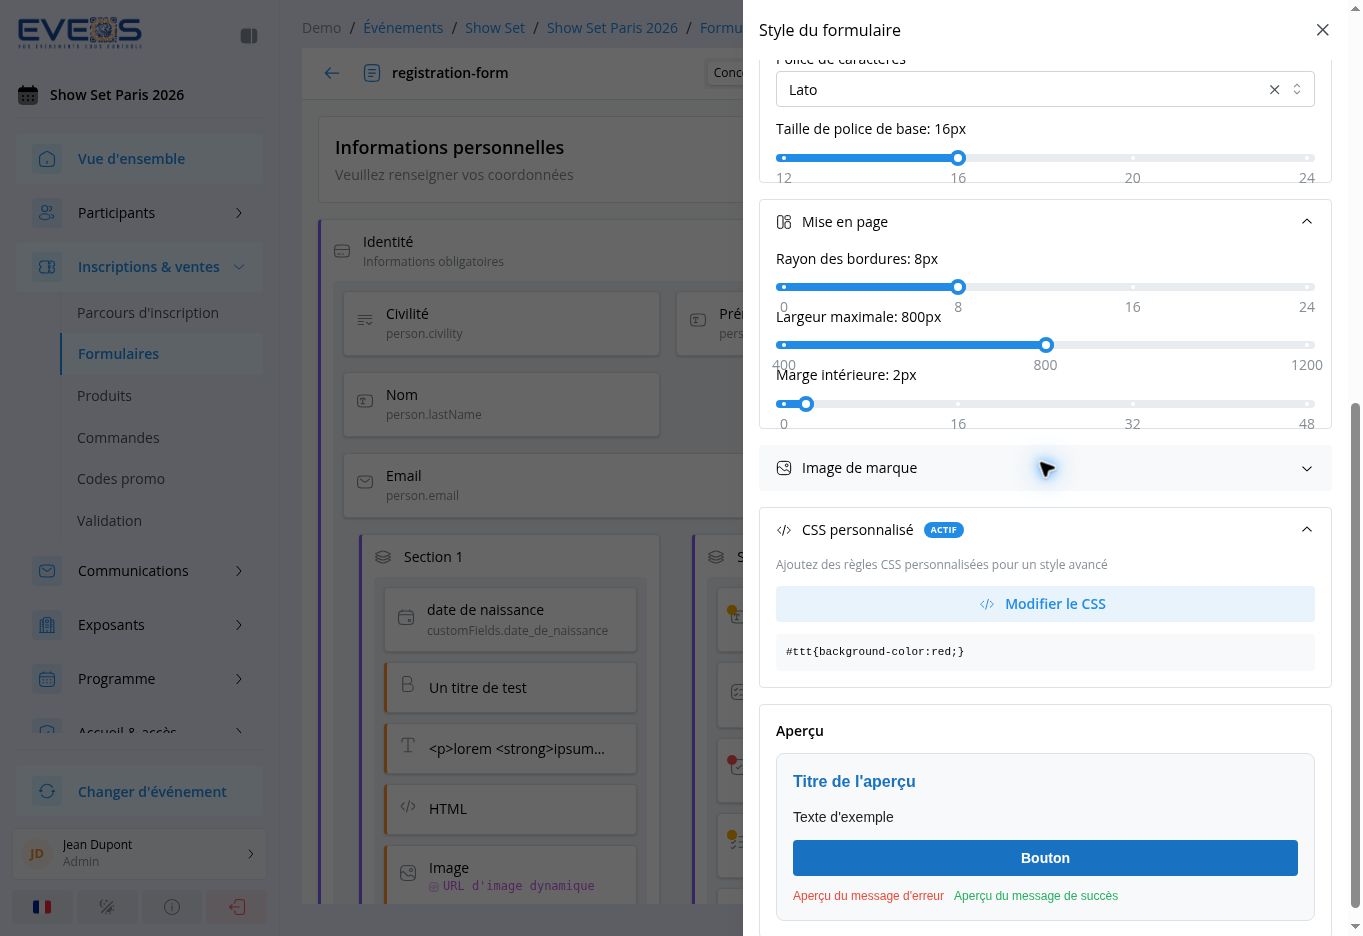
Task: Collapse the sidebar with the panel toggle icon
Action: [249, 36]
